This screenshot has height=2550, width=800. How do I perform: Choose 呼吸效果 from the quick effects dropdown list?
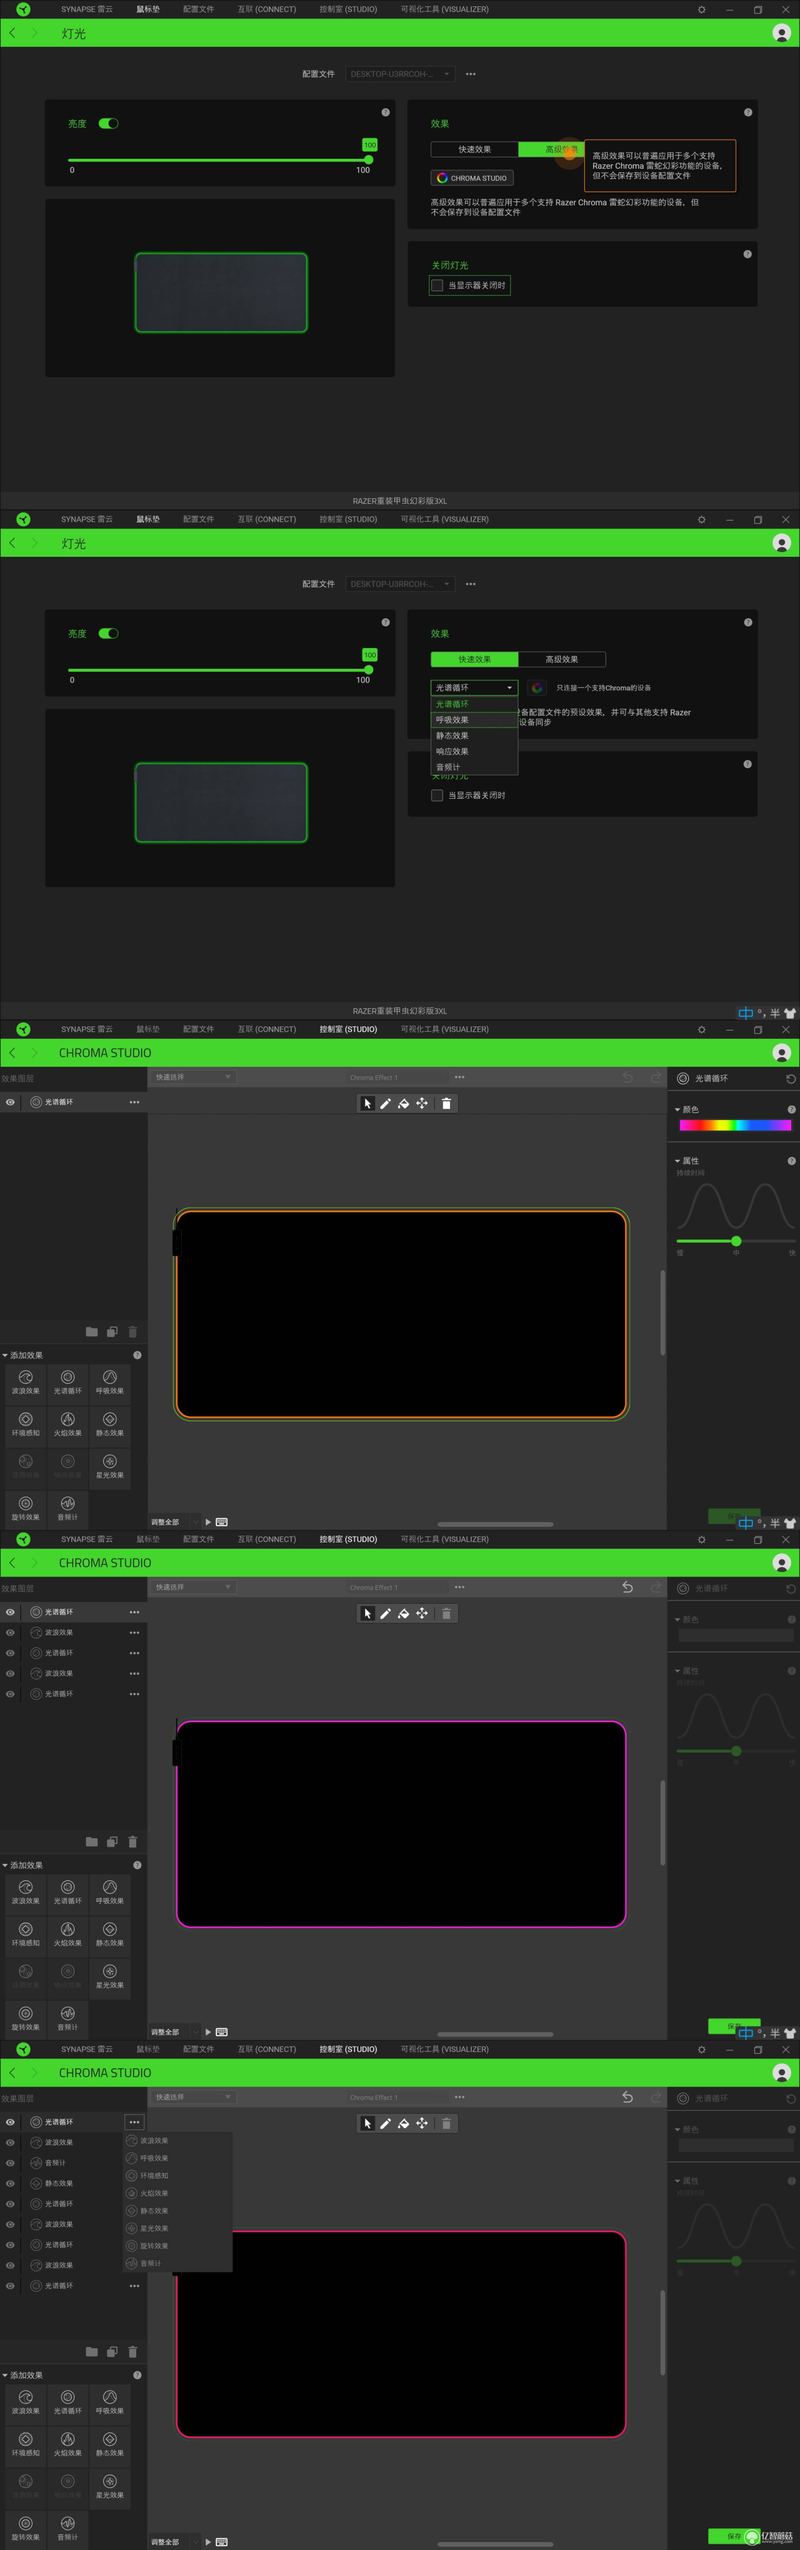click(474, 720)
